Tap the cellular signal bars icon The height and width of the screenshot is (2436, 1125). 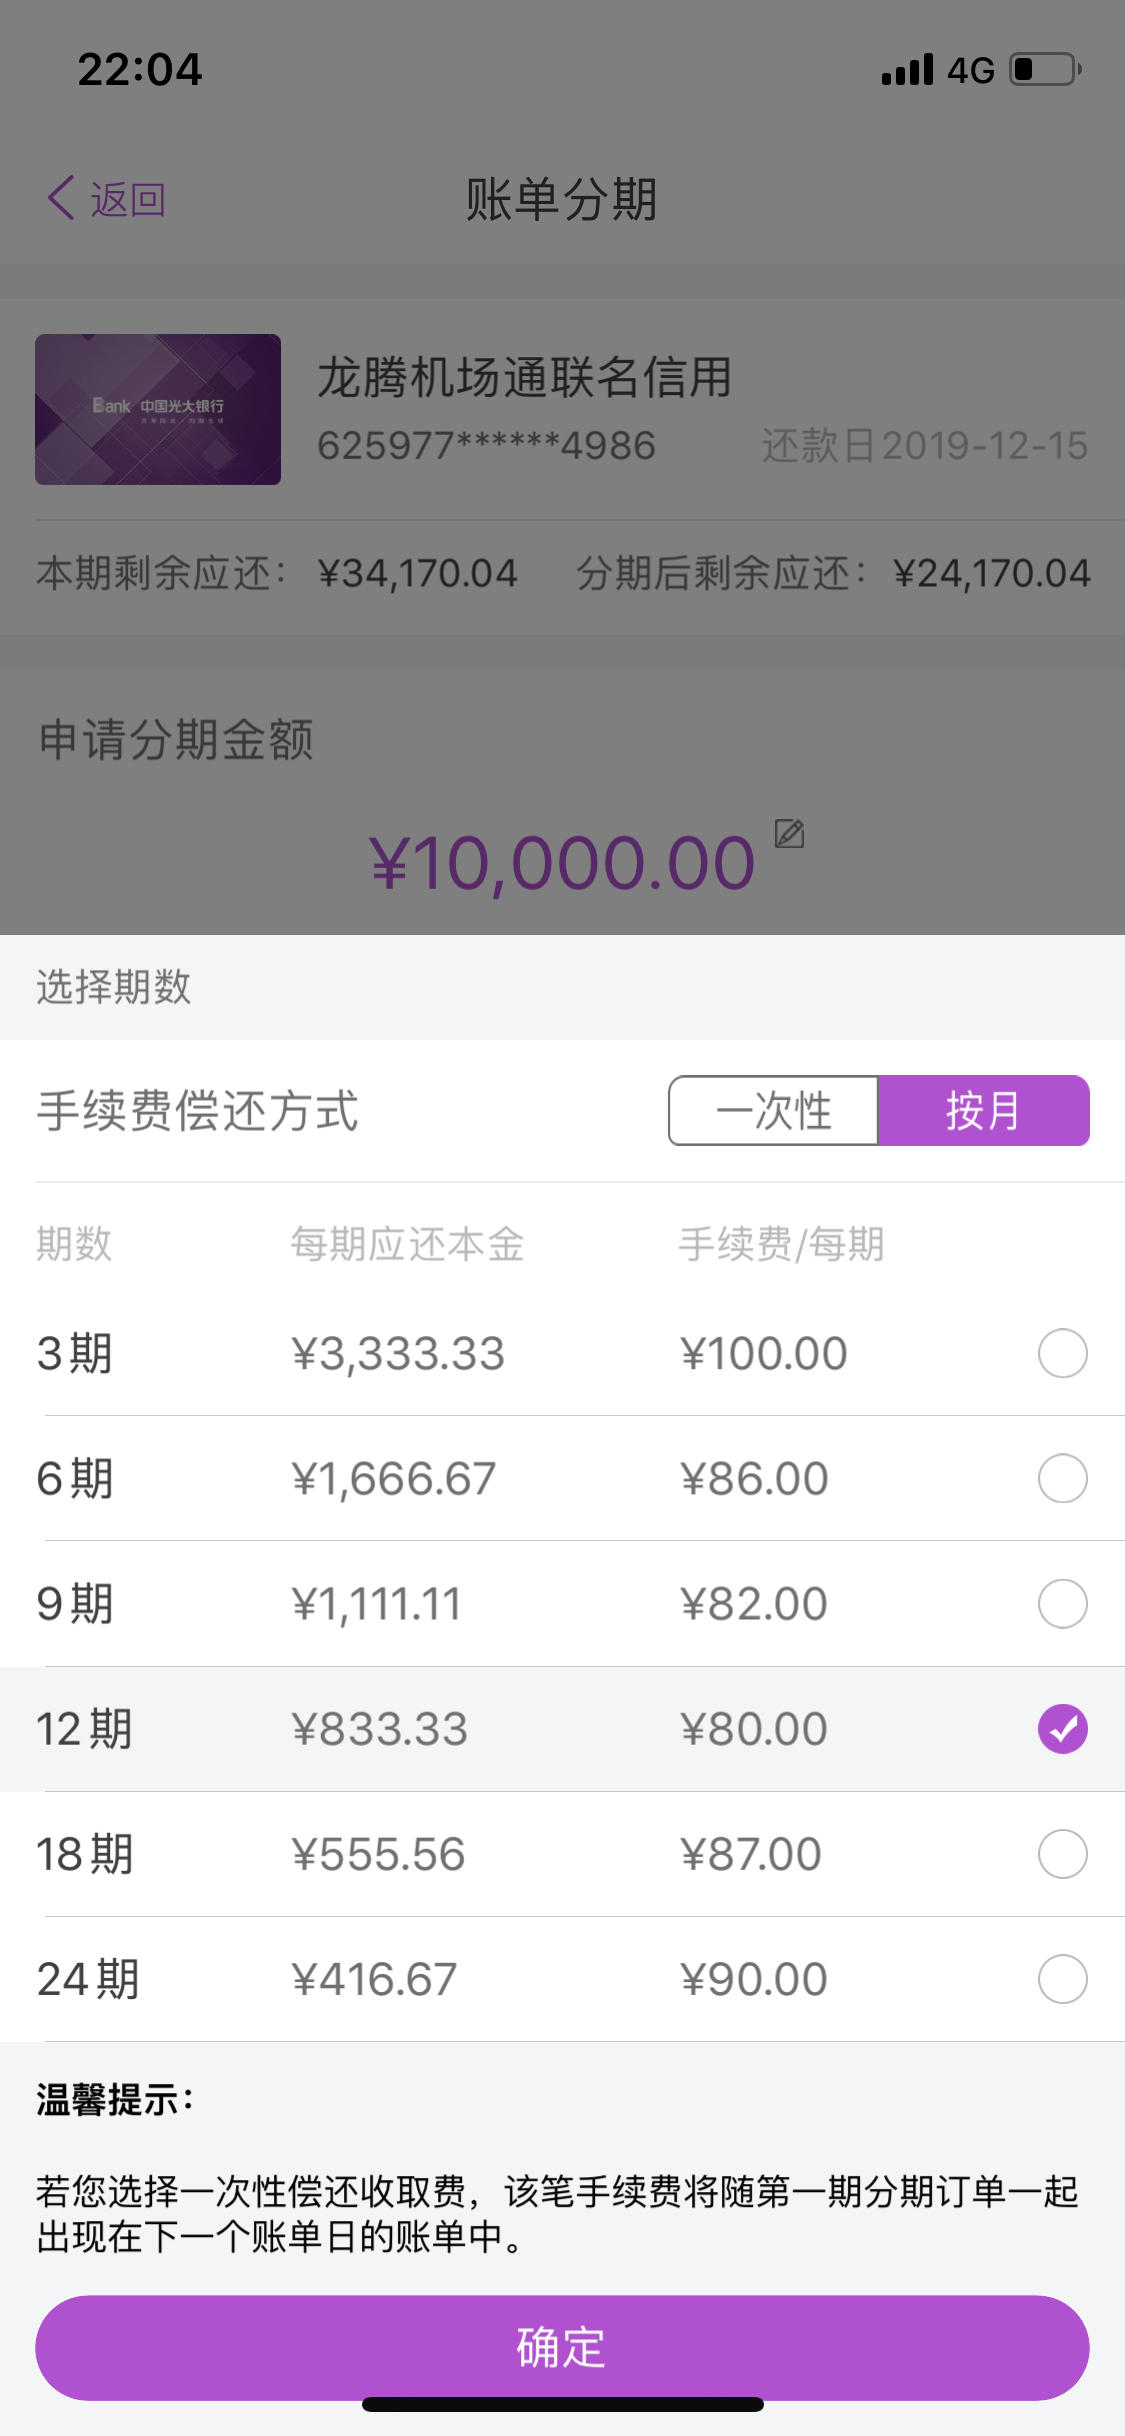coord(907,70)
